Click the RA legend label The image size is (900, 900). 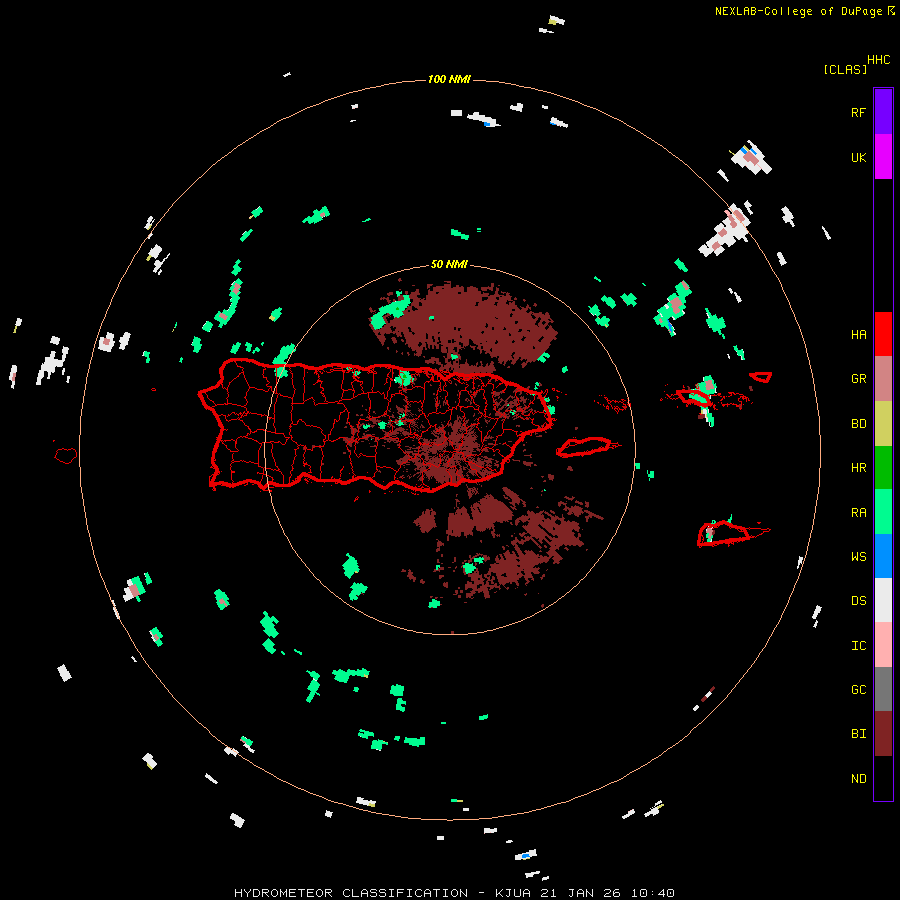[858, 512]
